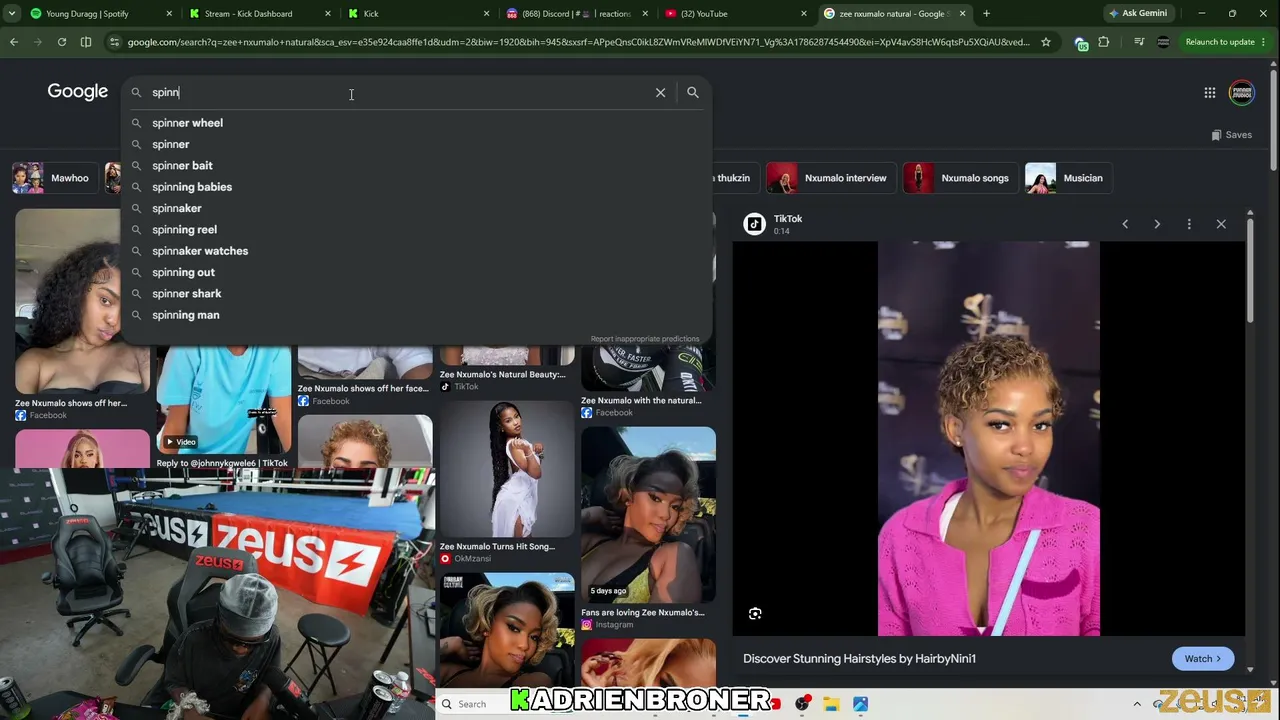Open the large TikTok preview image
1280x720 pixels.
pos(989,438)
